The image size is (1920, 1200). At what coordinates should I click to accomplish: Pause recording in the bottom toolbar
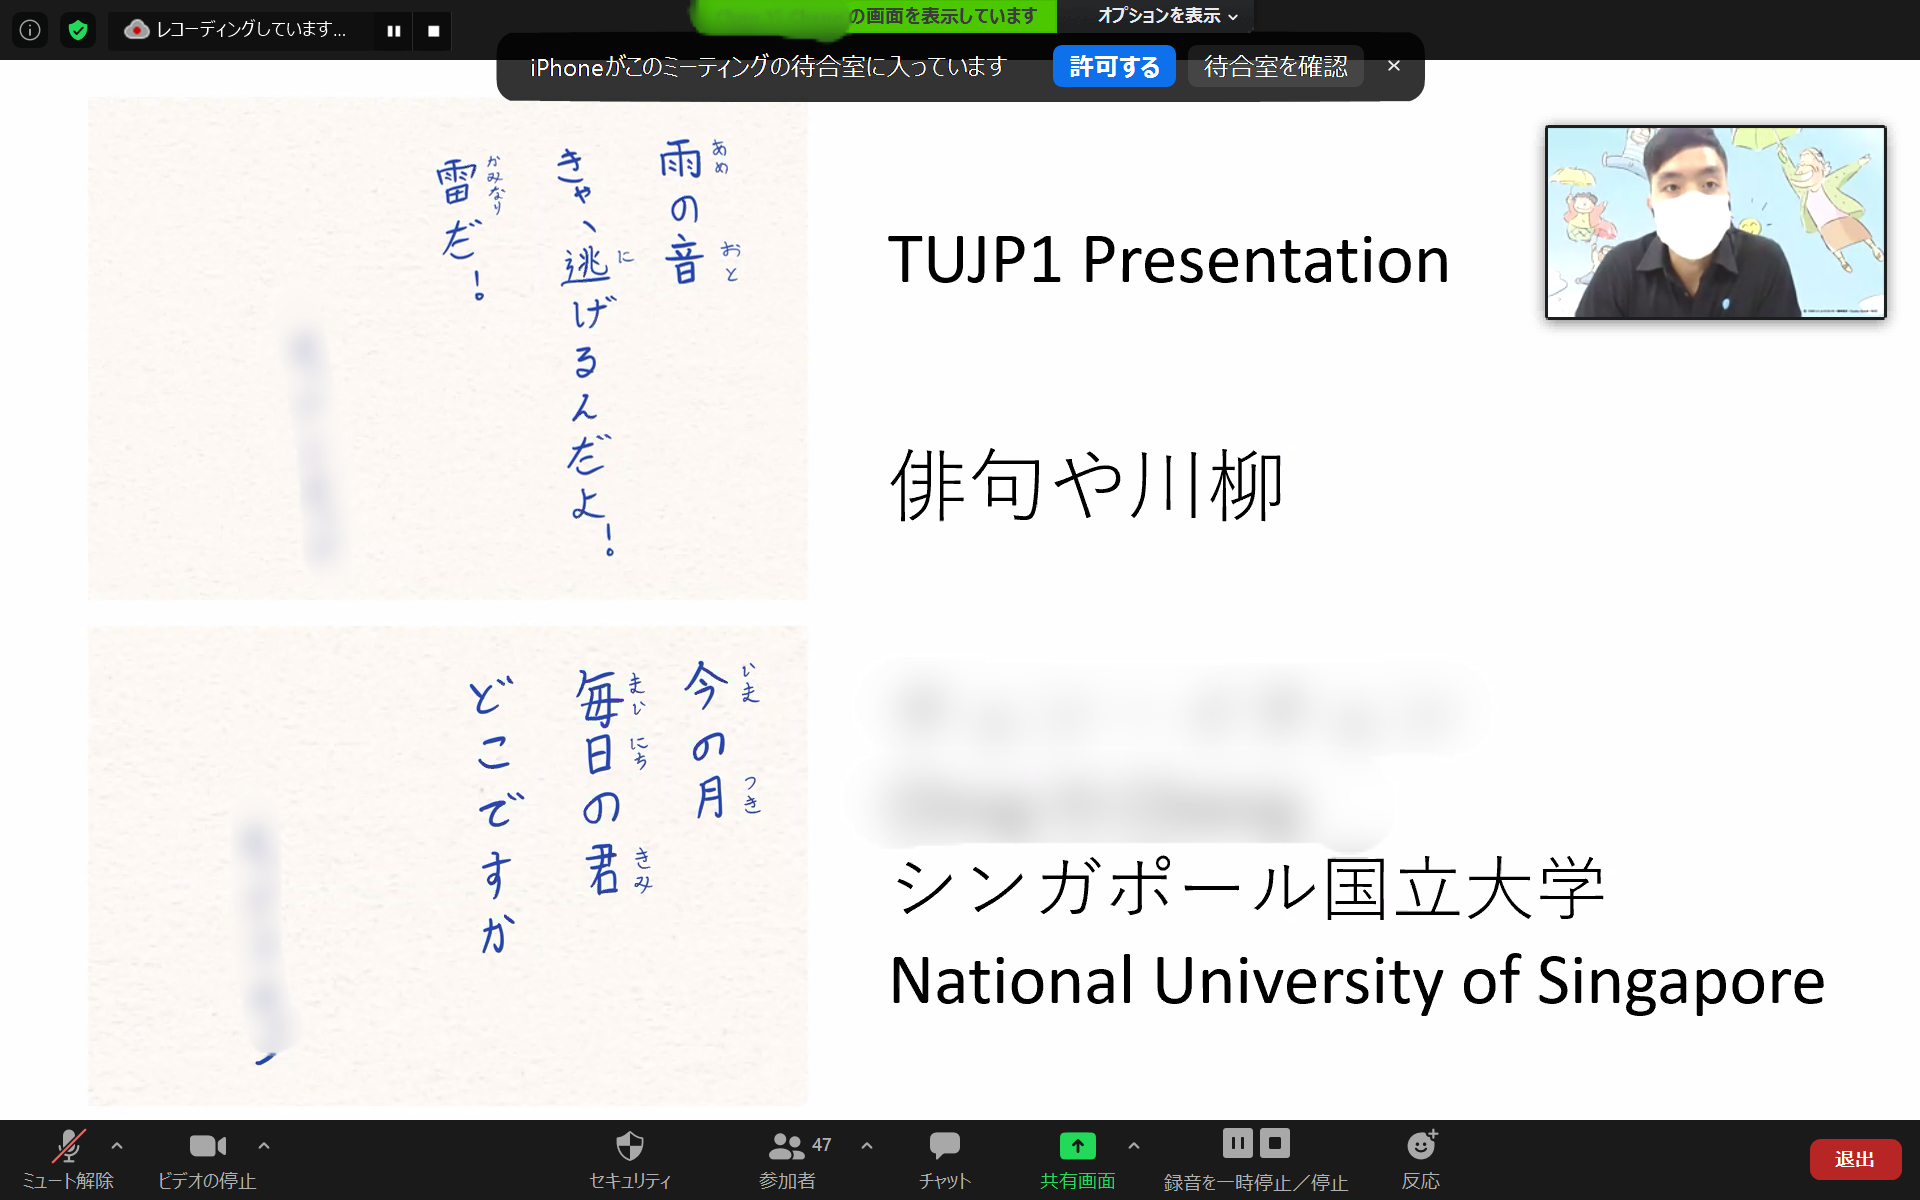coord(1237,1142)
